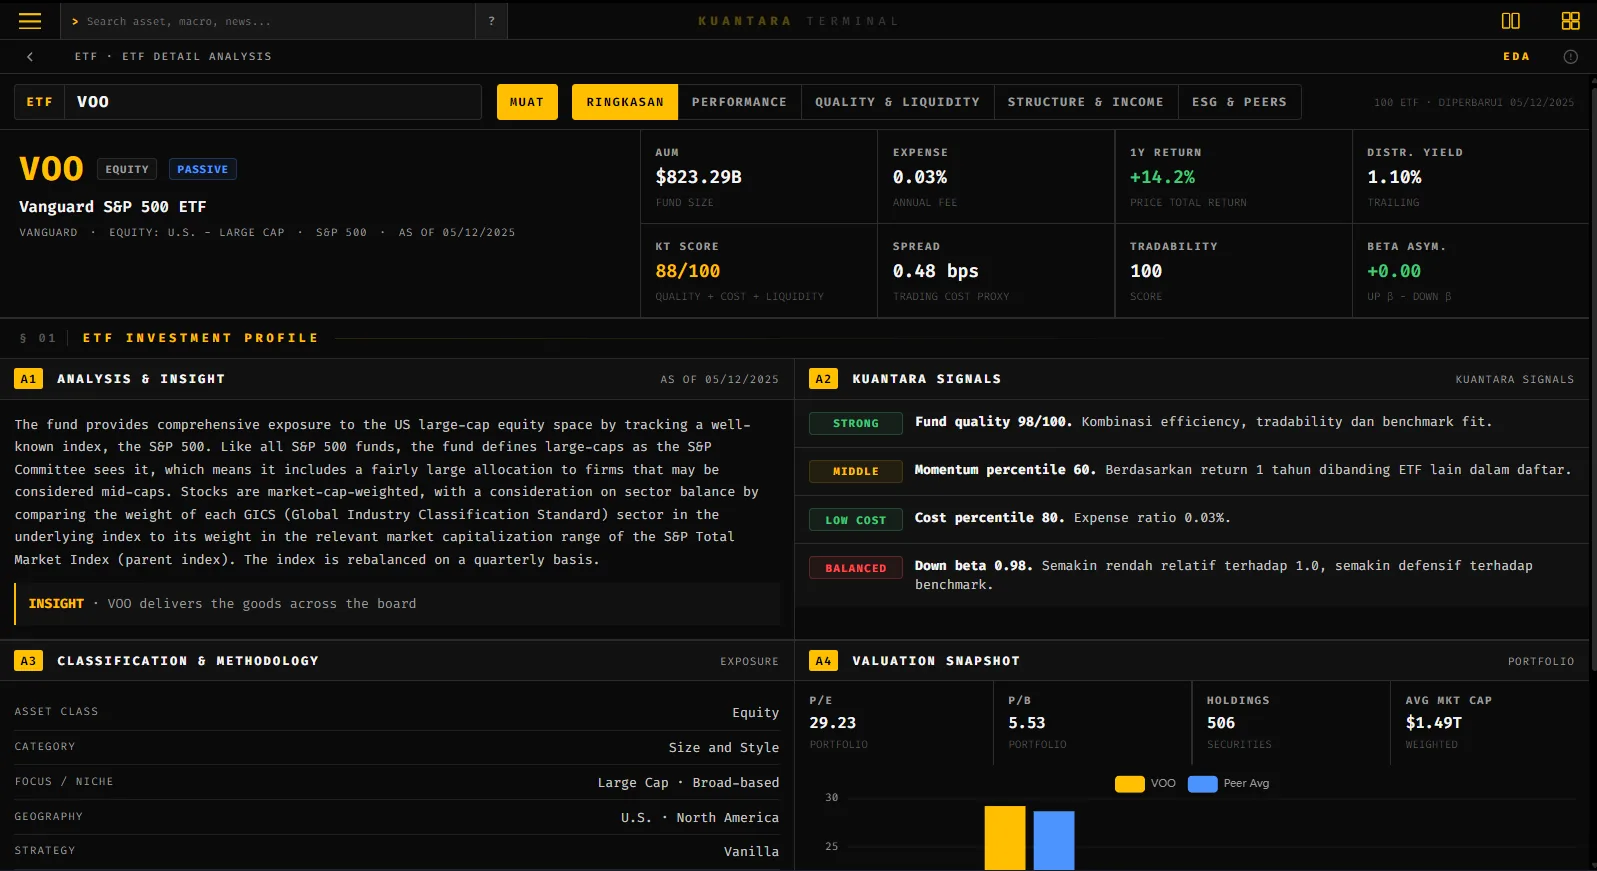The height and width of the screenshot is (871, 1597).
Task: Click the blue Peer Avg chart bar
Action: tap(1054, 841)
